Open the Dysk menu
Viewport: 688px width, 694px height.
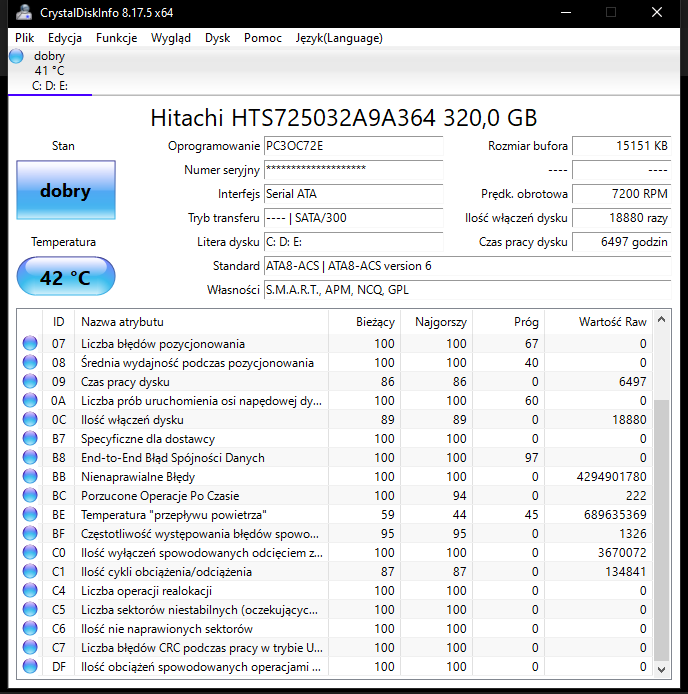[217, 38]
